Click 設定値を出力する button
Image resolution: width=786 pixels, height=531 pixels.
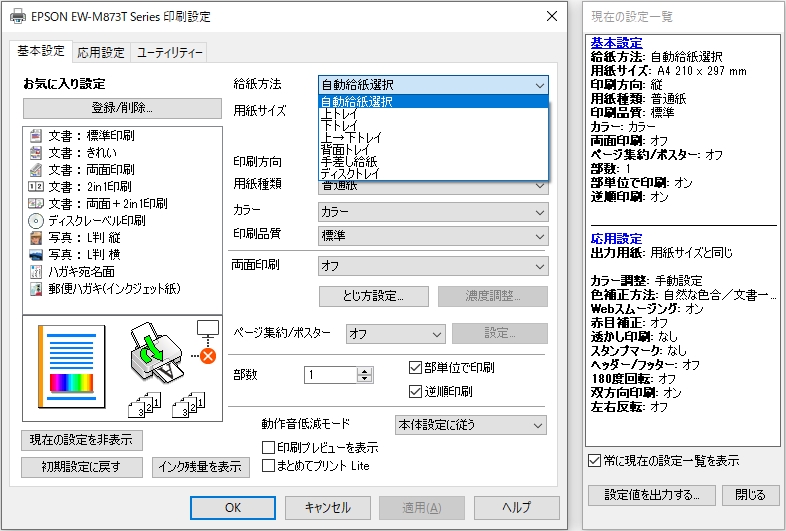(652, 495)
